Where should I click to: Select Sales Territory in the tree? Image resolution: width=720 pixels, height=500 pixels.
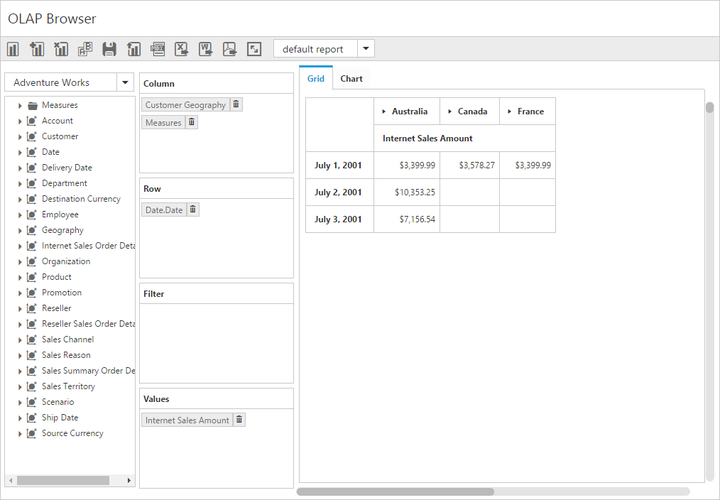pos(69,386)
